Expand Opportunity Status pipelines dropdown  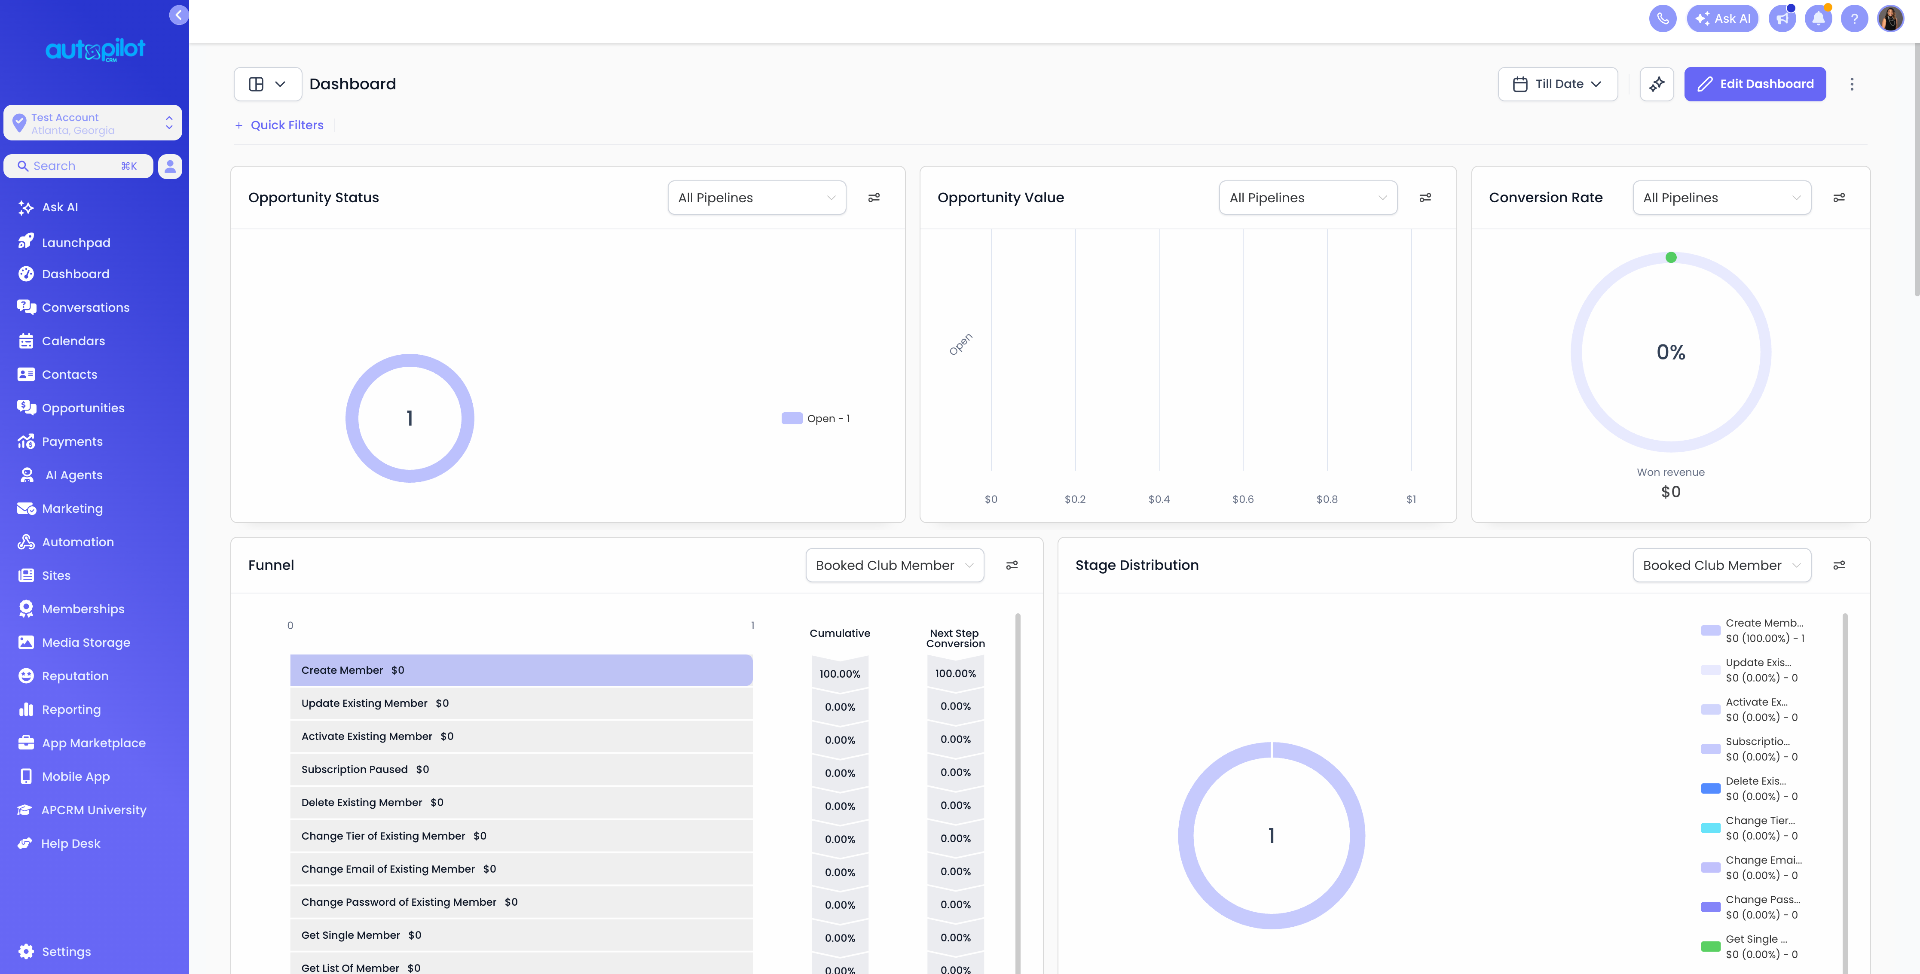tap(757, 198)
